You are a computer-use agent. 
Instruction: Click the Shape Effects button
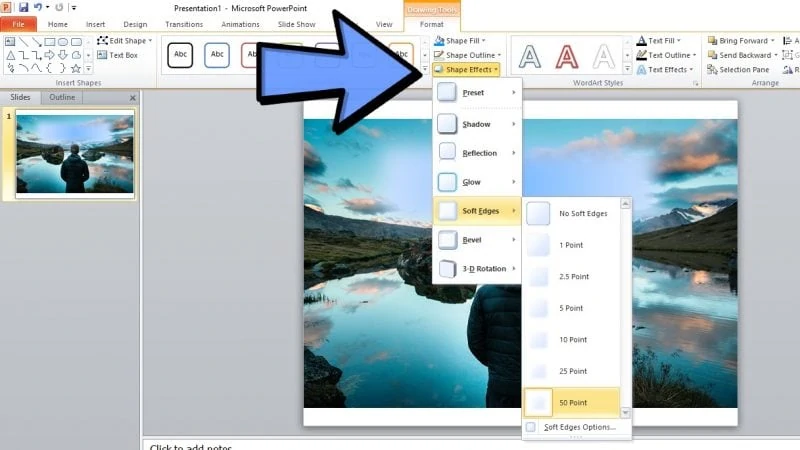(466, 69)
